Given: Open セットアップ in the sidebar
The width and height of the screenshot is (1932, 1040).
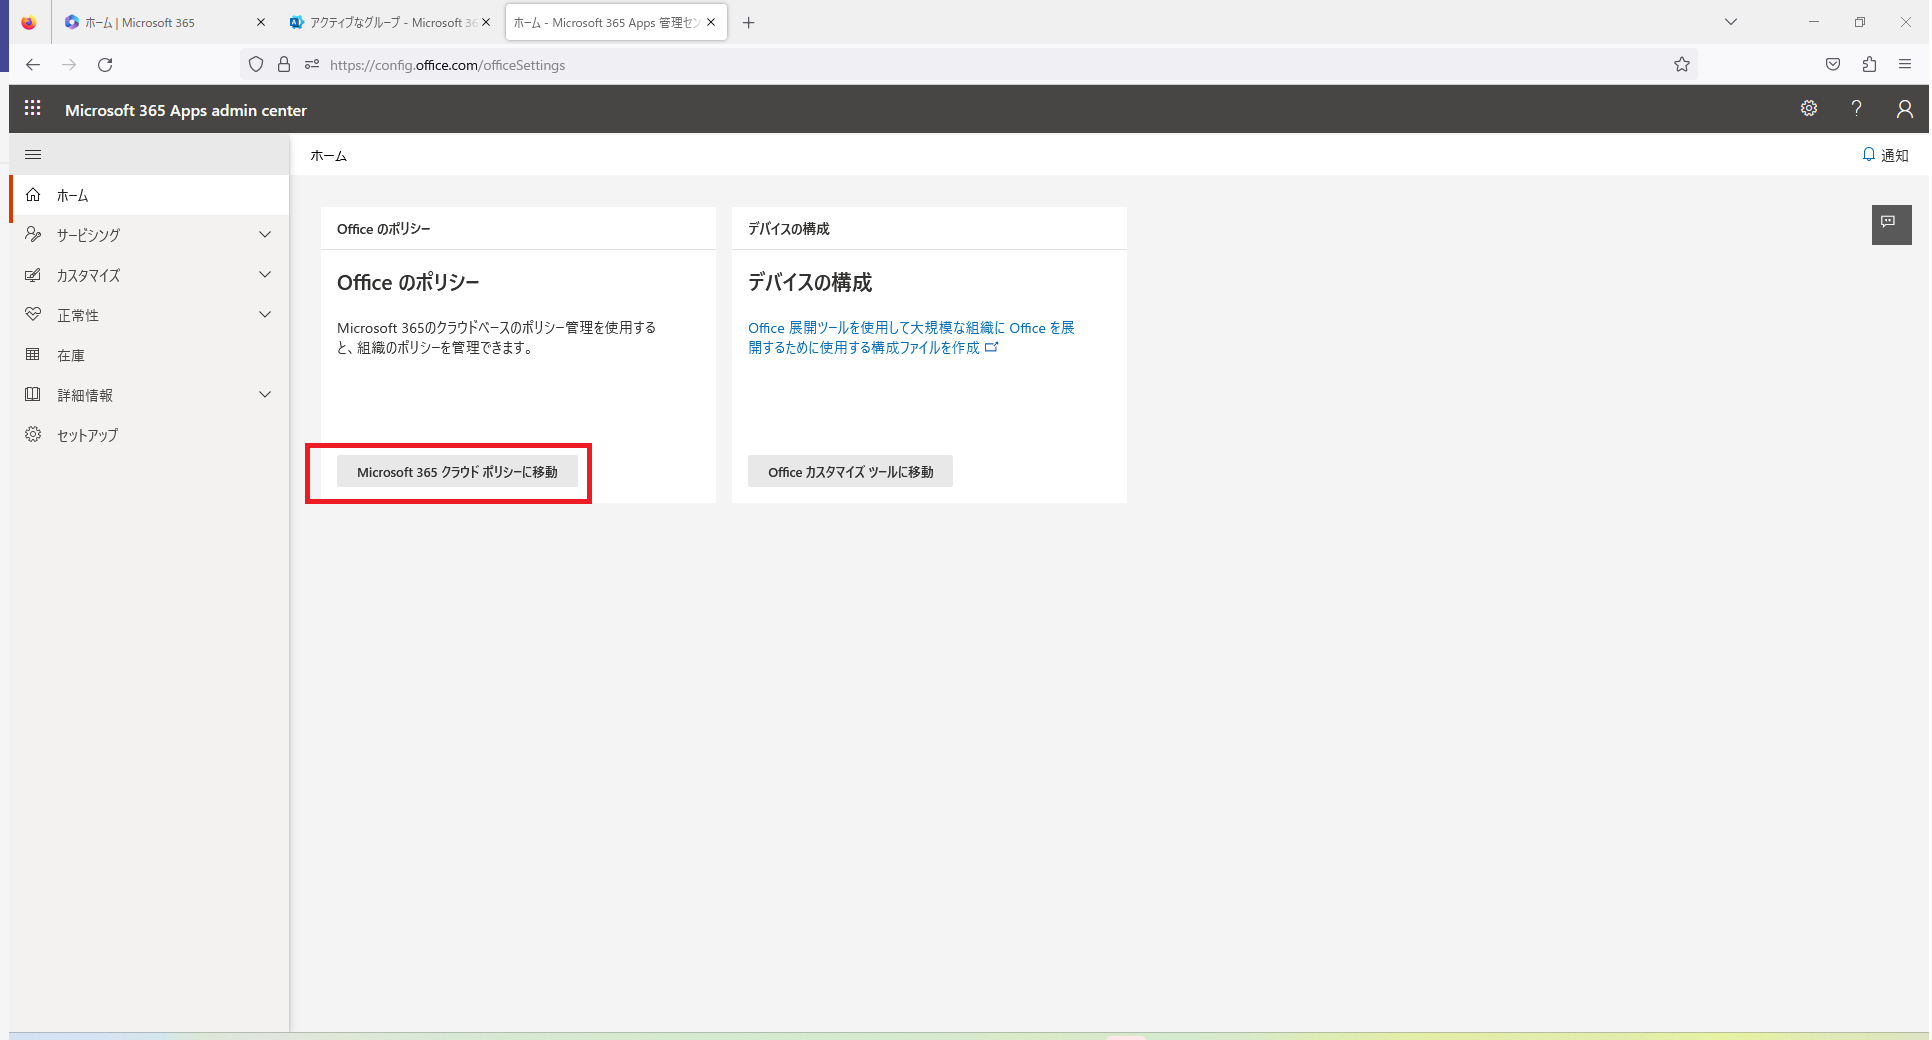Looking at the screenshot, I should point(87,435).
